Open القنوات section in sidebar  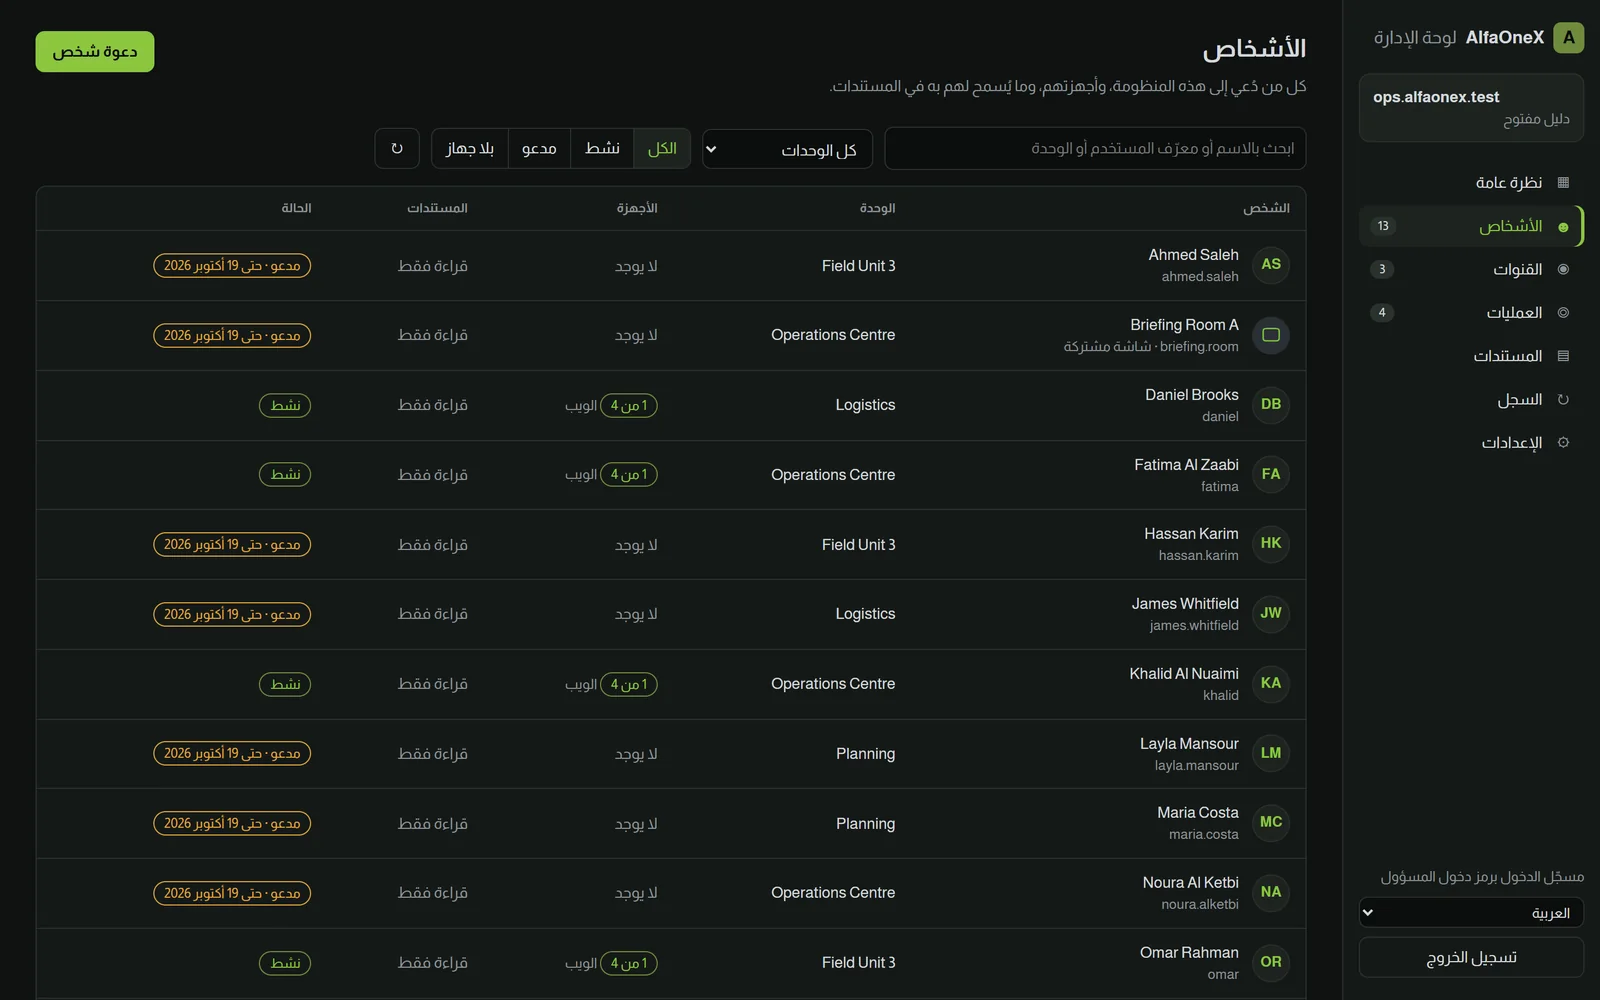pyautogui.click(x=1471, y=269)
